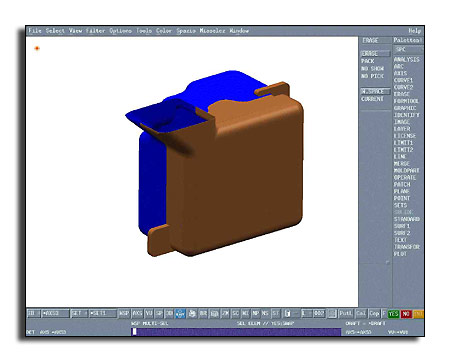Open the SPC palette dropdown
The height and width of the screenshot is (362, 450).
(x=409, y=50)
